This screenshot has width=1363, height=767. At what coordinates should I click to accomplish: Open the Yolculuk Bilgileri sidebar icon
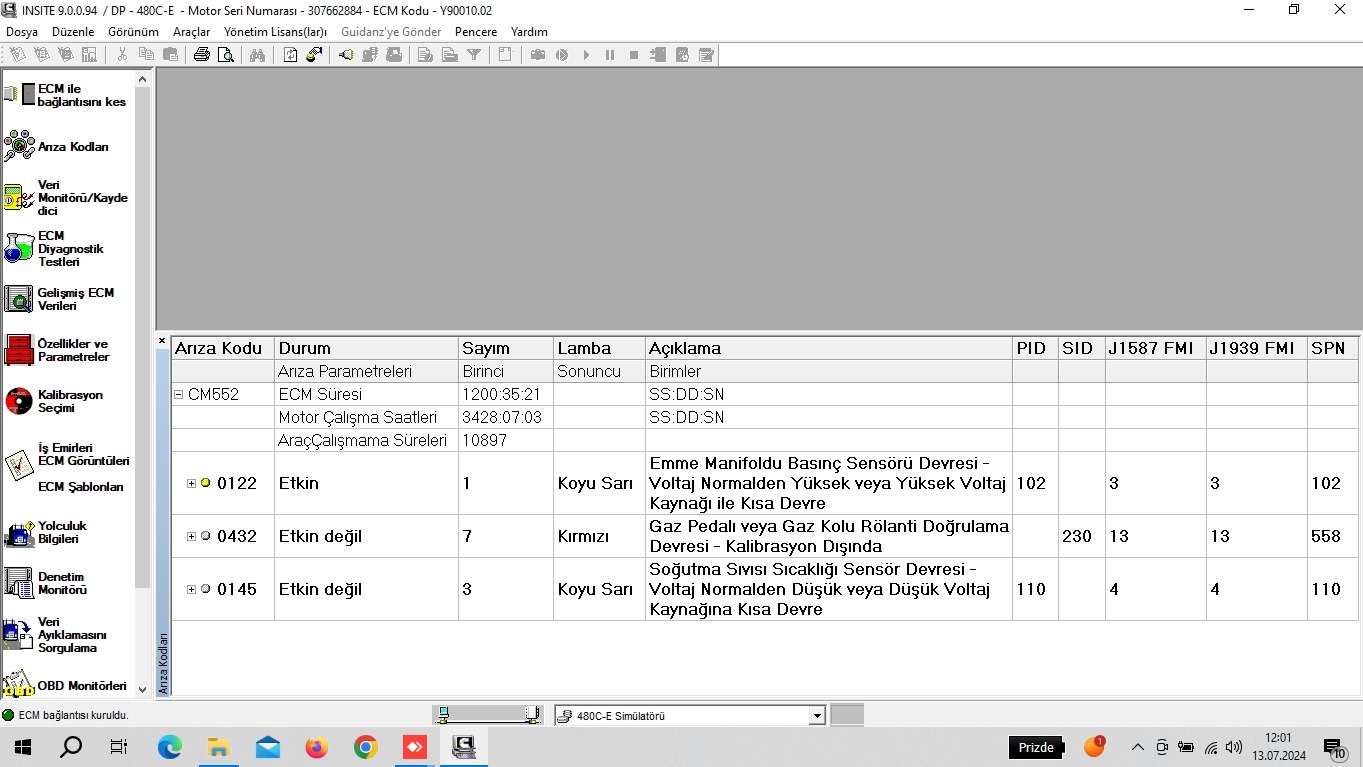19,532
